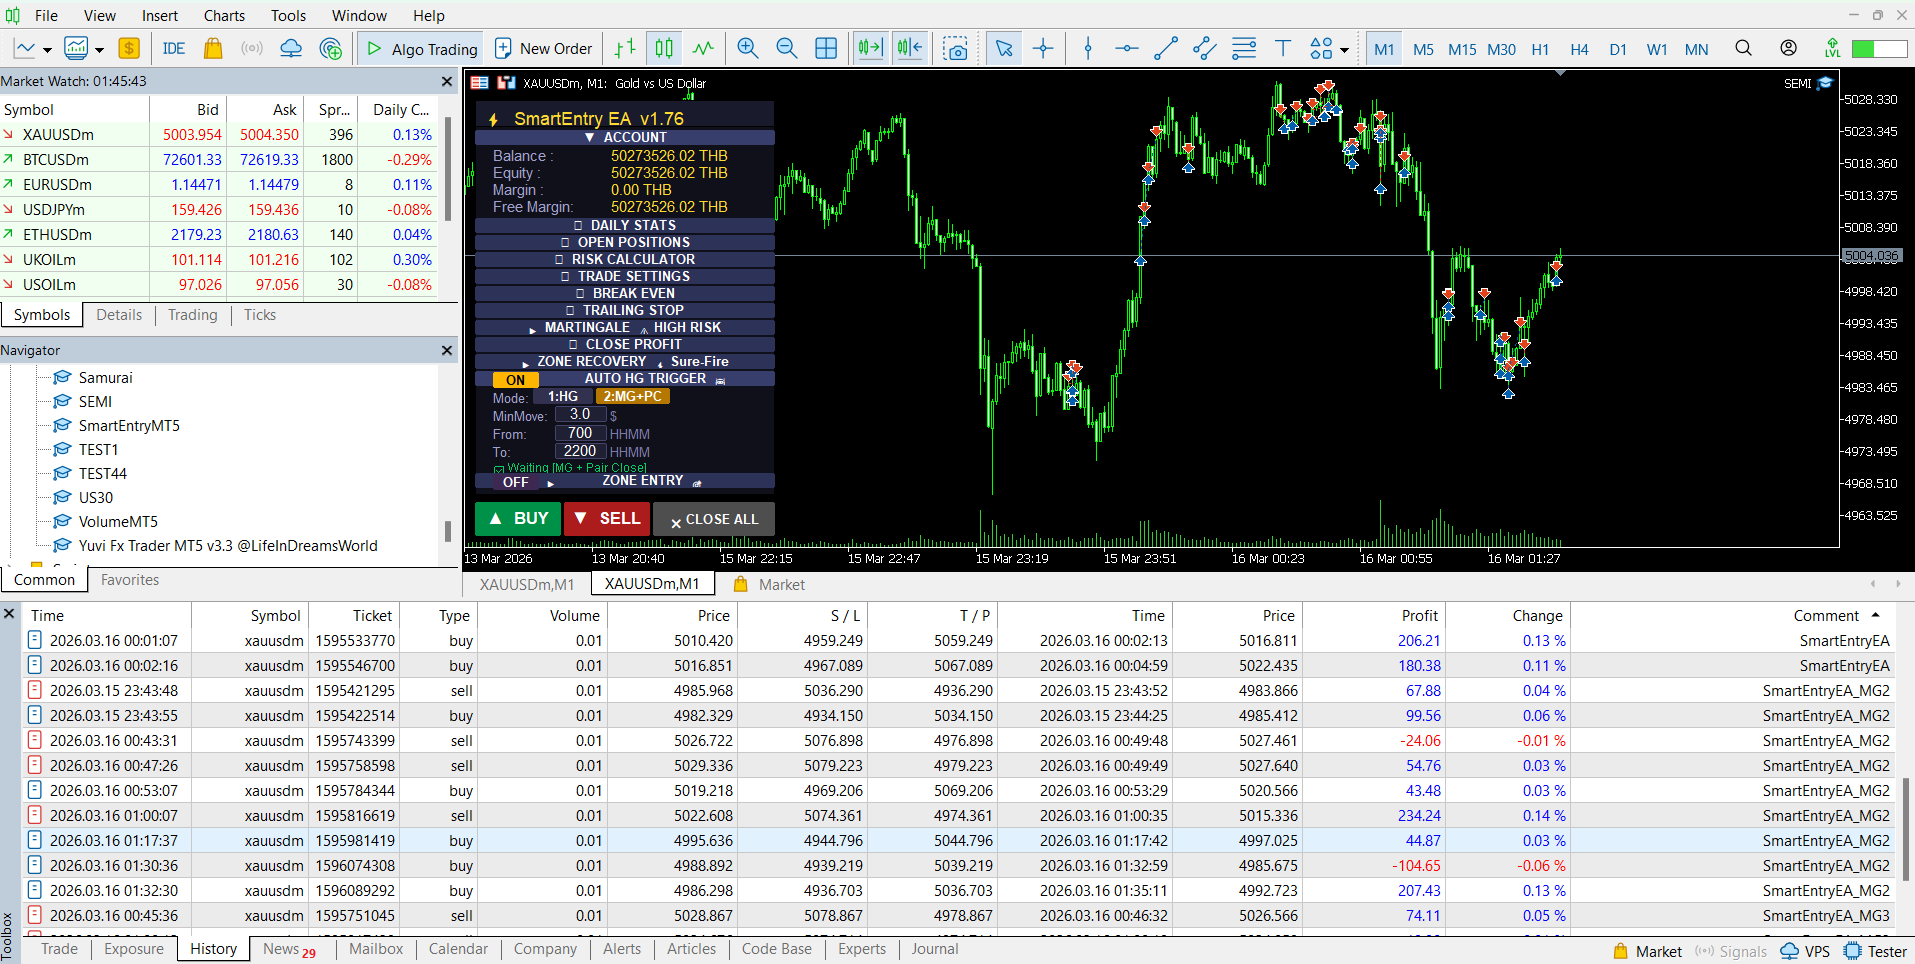Switch to the Trade tab in Toolbox
The width and height of the screenshot is (1915, 964).
coord(59,949)
